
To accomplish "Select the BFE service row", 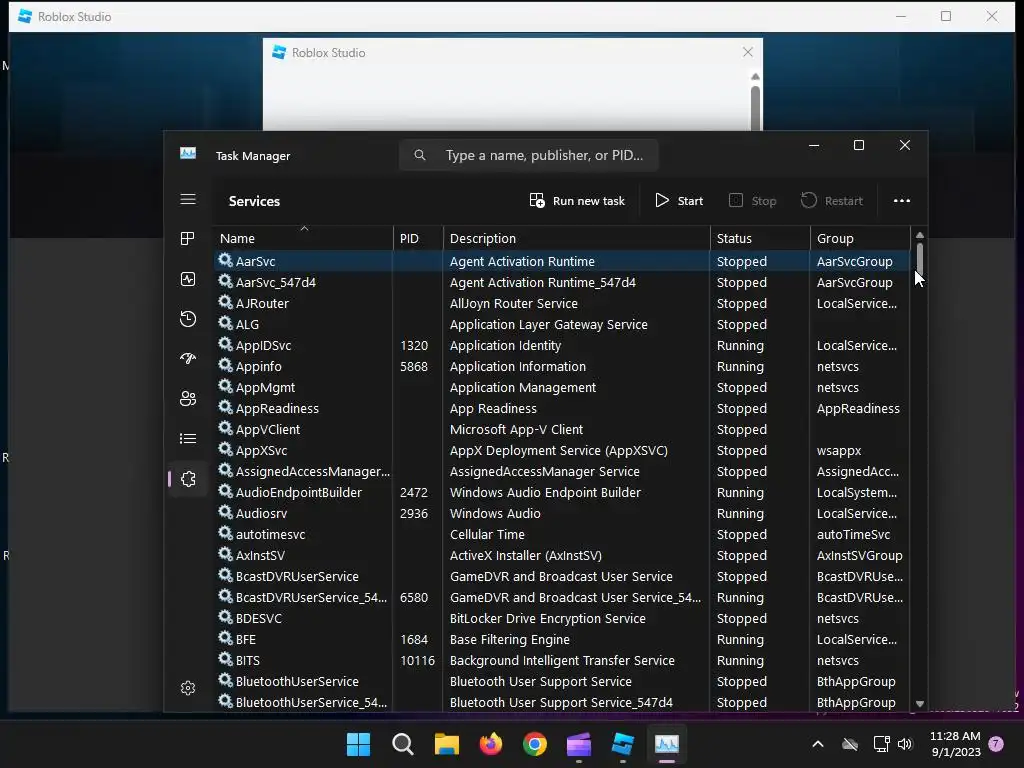I will [562, 639].
